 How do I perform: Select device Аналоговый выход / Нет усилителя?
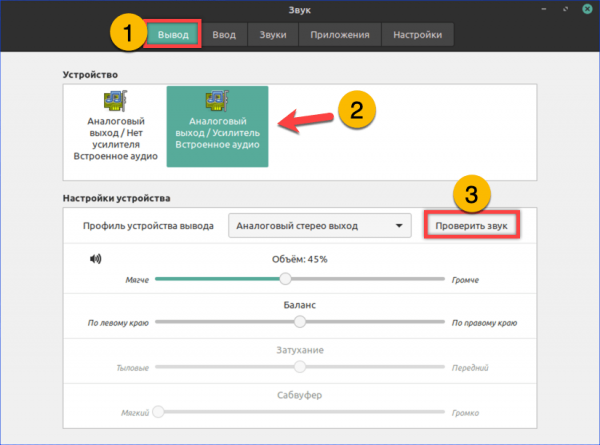116,126
